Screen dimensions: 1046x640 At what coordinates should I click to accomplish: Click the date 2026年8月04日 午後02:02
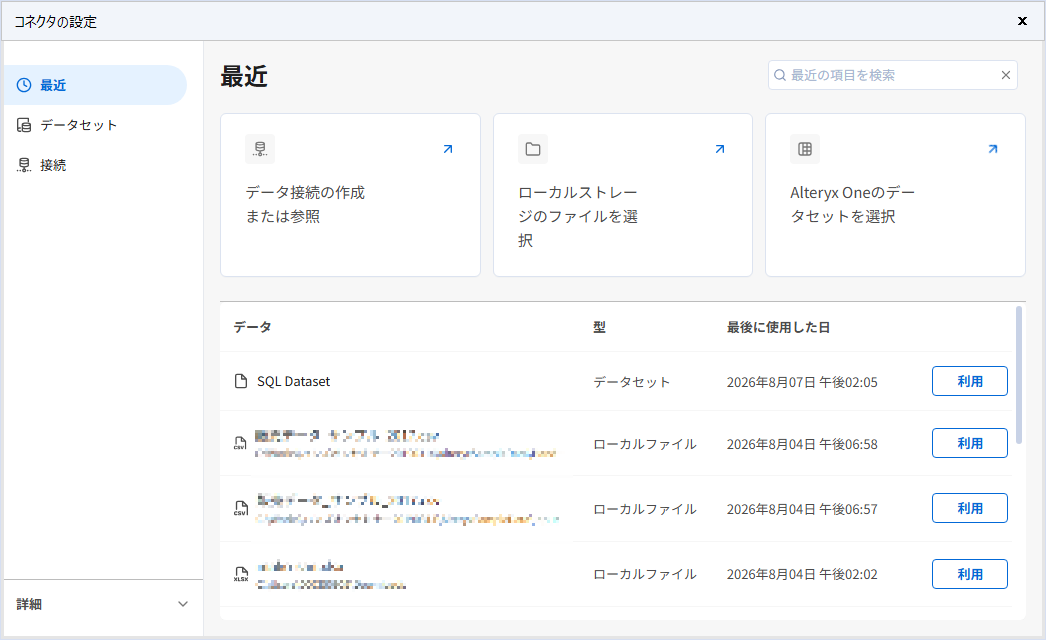point(802,574)
